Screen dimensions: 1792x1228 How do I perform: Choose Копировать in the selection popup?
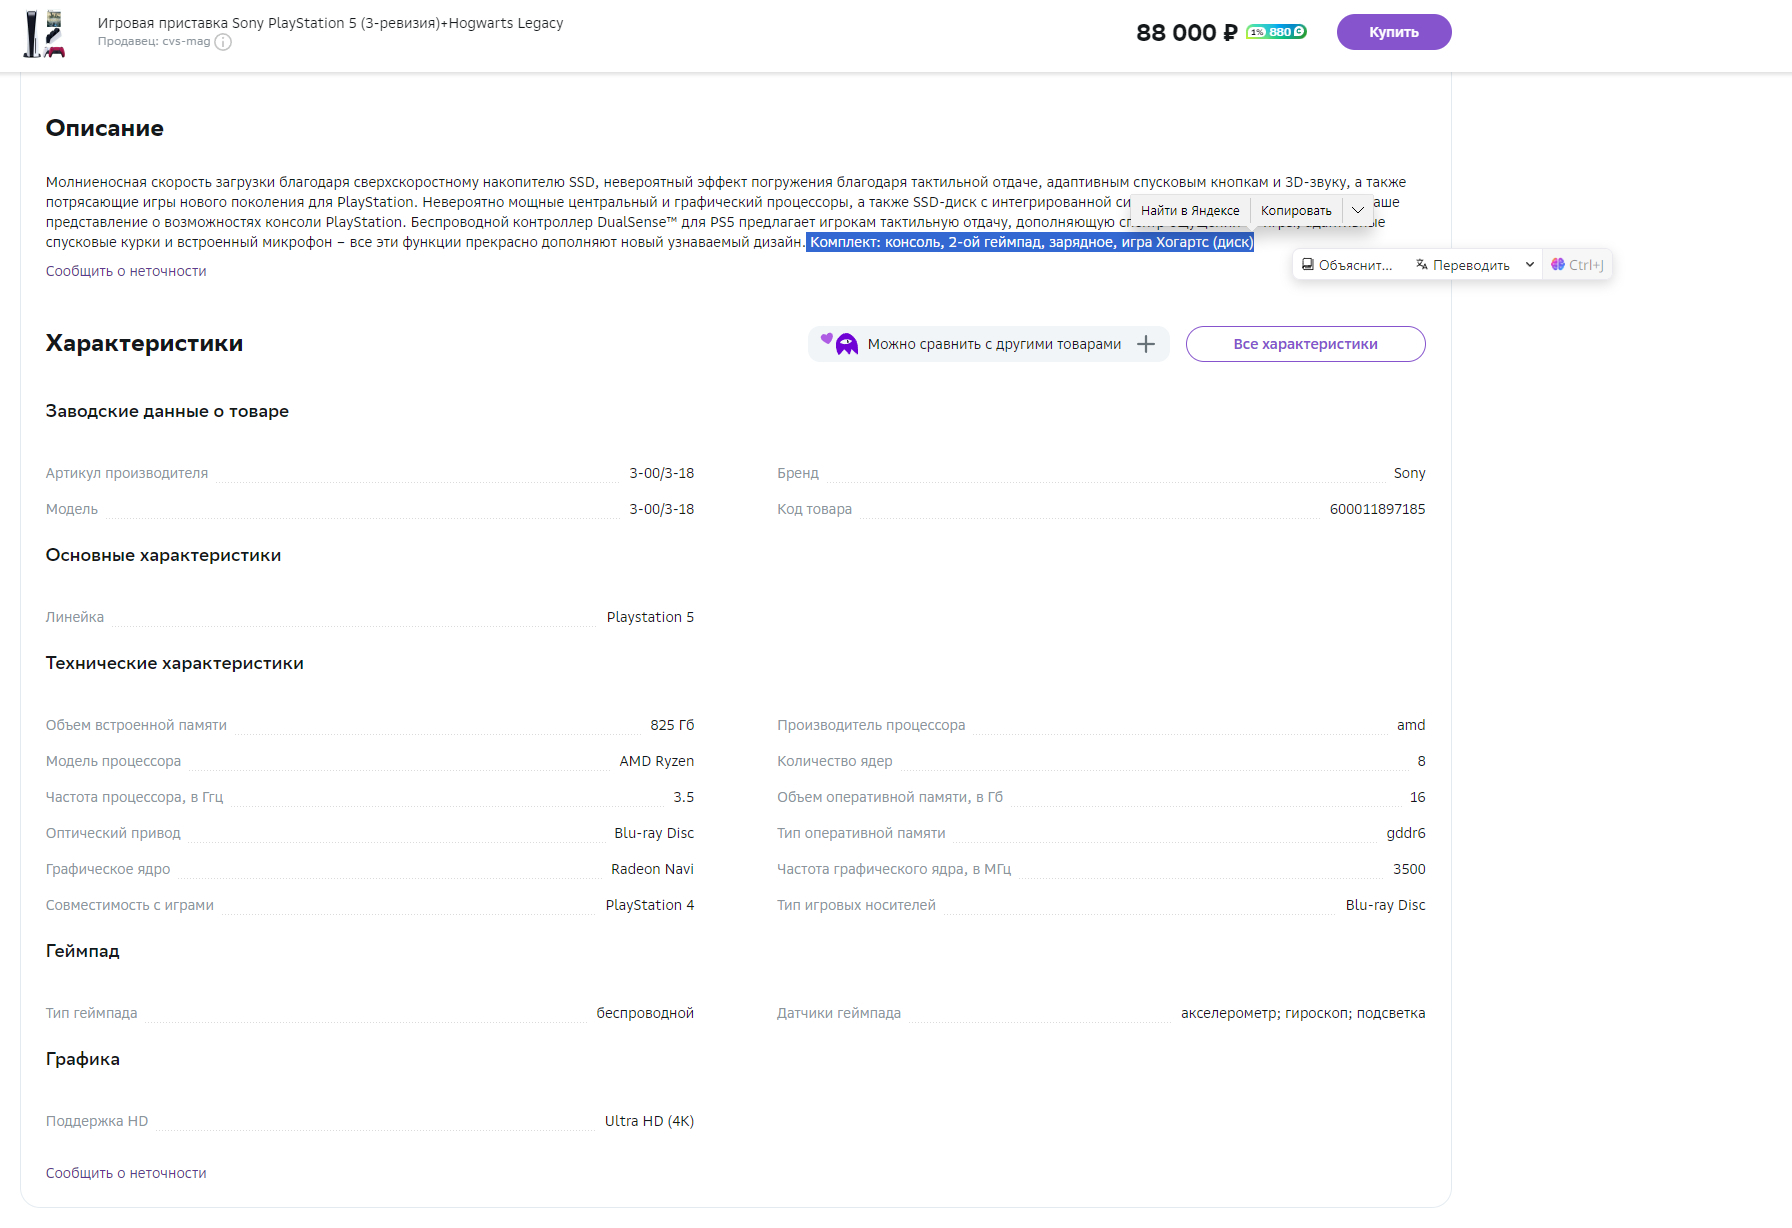point(1296,210)
